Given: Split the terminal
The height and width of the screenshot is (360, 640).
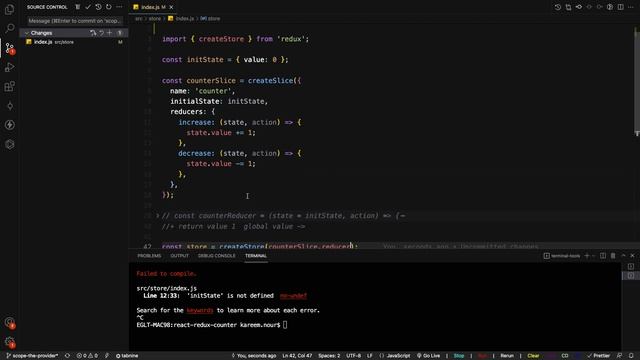Looking at the screenshot, I should (x=603, y=256).
